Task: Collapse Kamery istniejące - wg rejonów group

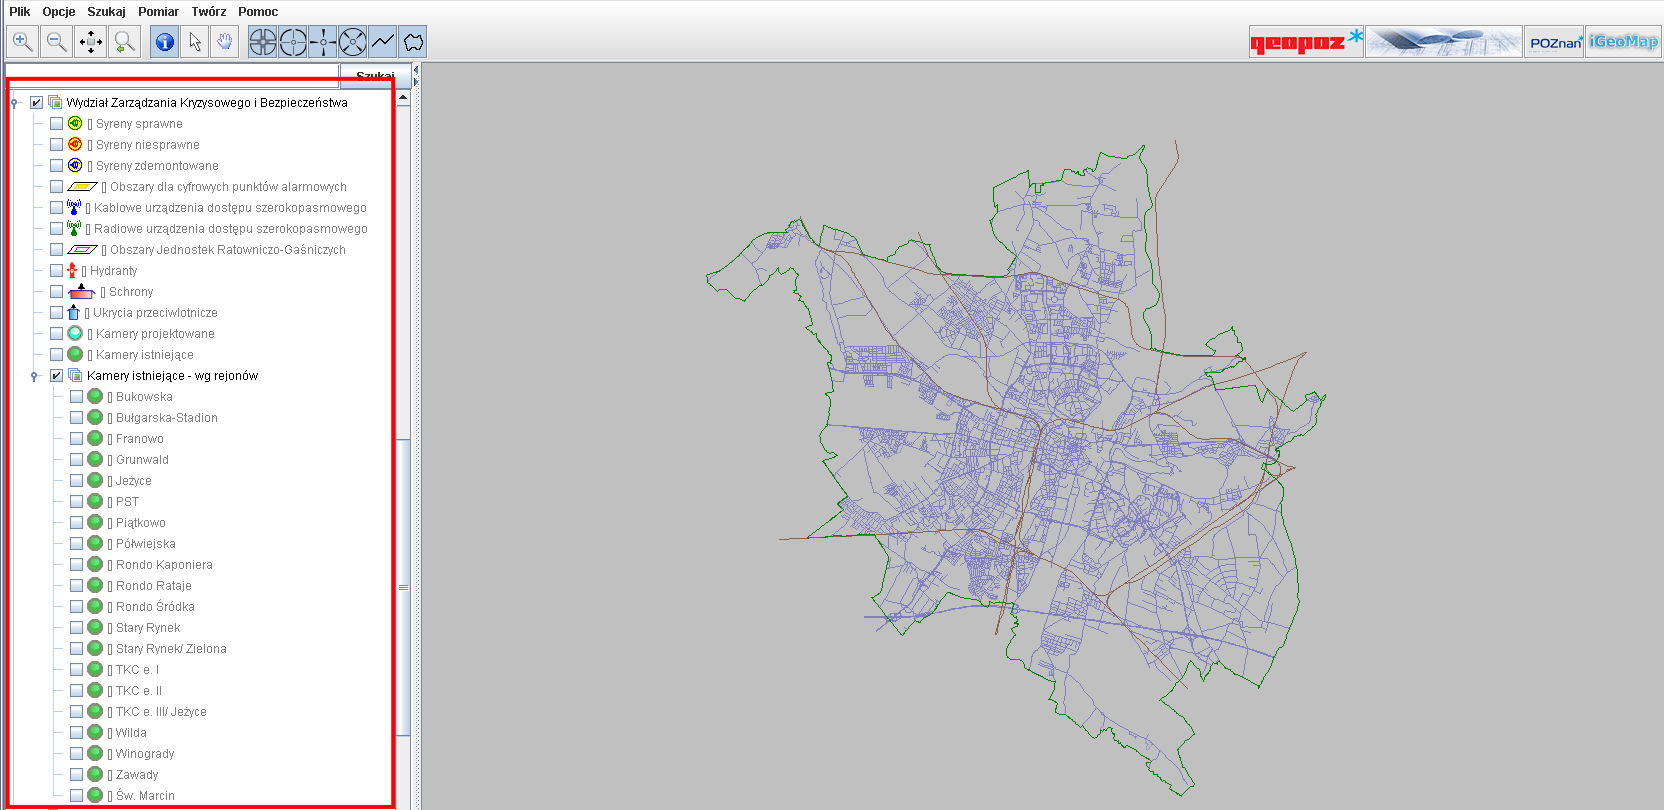Action: (34, 376)
